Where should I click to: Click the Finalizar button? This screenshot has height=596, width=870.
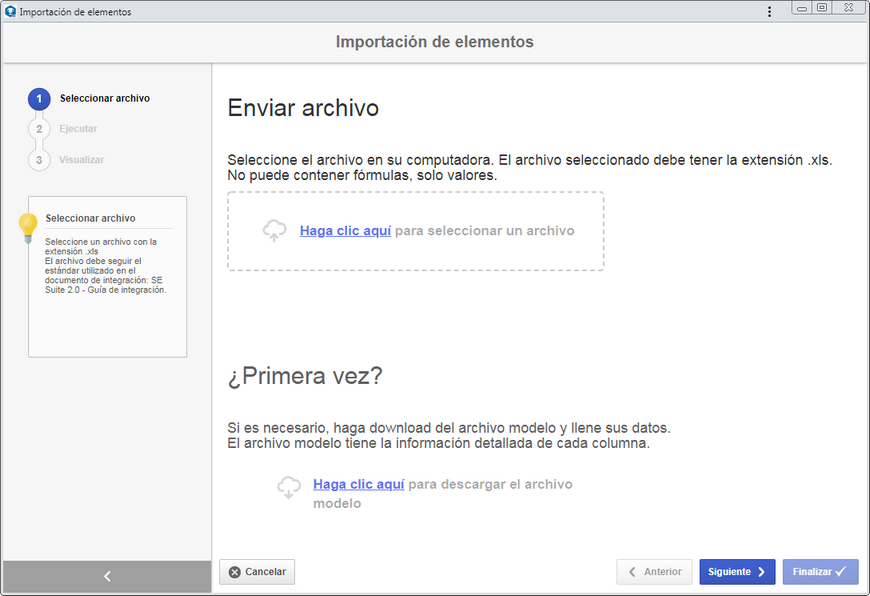pos(821,572)
